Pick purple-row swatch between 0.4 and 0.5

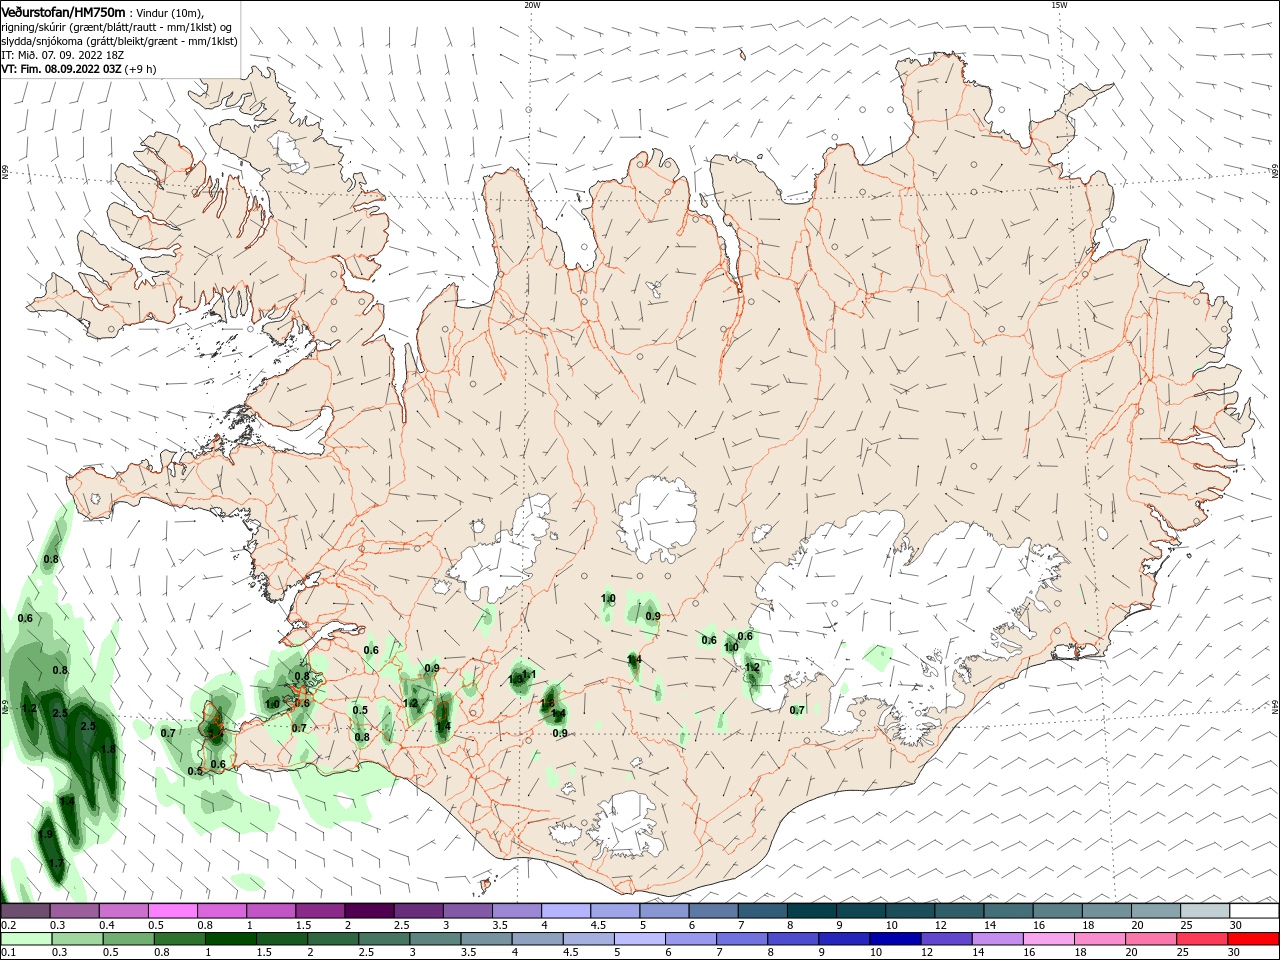pyautogui.click(x=123, y=911)
